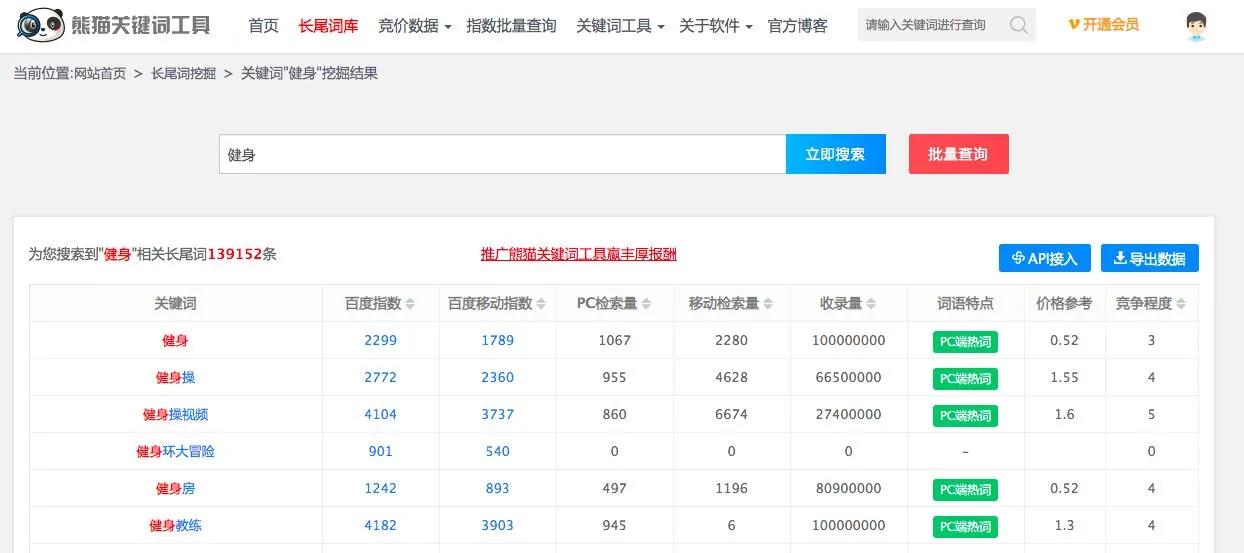Screen dimensions: 1244x553
Task: Click Baidu index value 2299
Action: (x=380, y=340)
